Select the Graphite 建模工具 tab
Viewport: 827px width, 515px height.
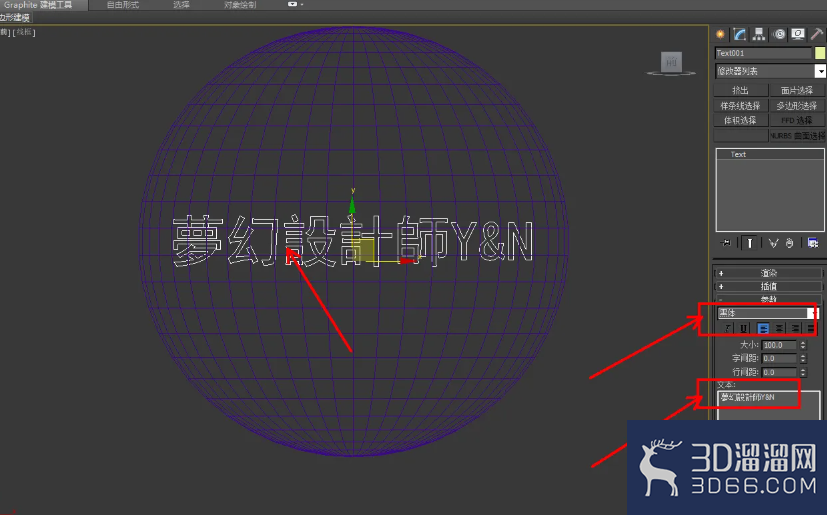pyautogui.click(x=38, y=5)
